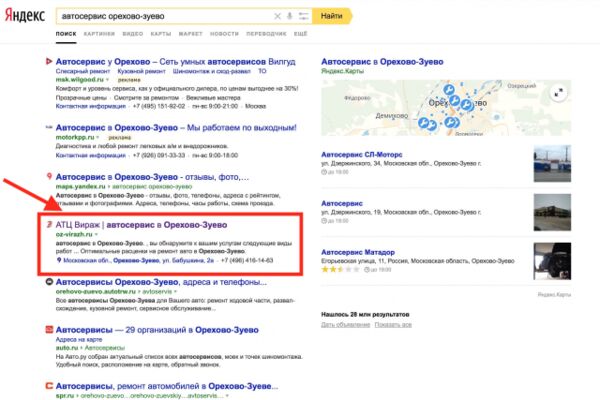Expand the map with fullscreen arrows icon
Screen dimensions: 600x400
coord(559,93)
